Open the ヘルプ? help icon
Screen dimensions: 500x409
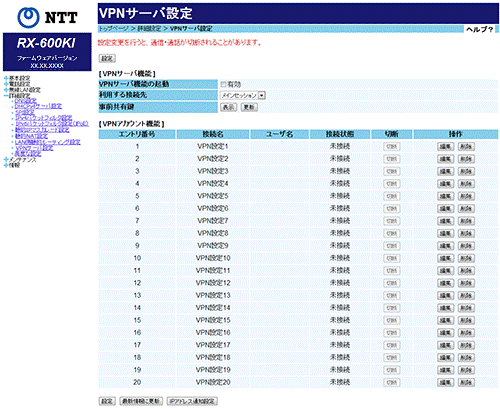(480, 29)
